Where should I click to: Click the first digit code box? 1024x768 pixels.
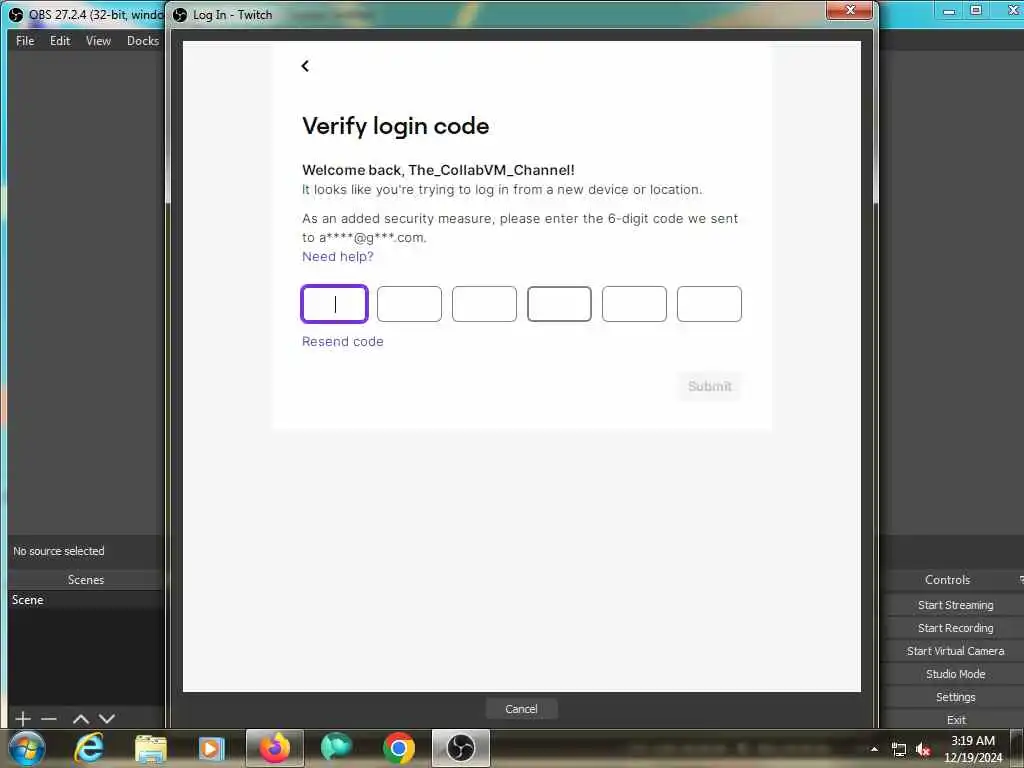334,304
